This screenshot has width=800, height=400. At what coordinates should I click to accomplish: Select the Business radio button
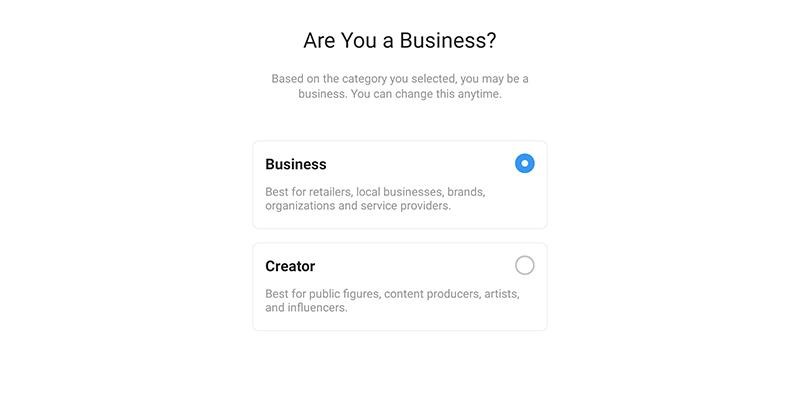(525, 163)
